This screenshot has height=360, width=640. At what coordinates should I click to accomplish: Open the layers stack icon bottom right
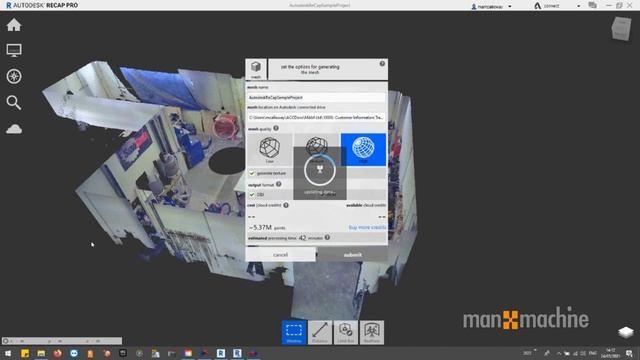626,332
